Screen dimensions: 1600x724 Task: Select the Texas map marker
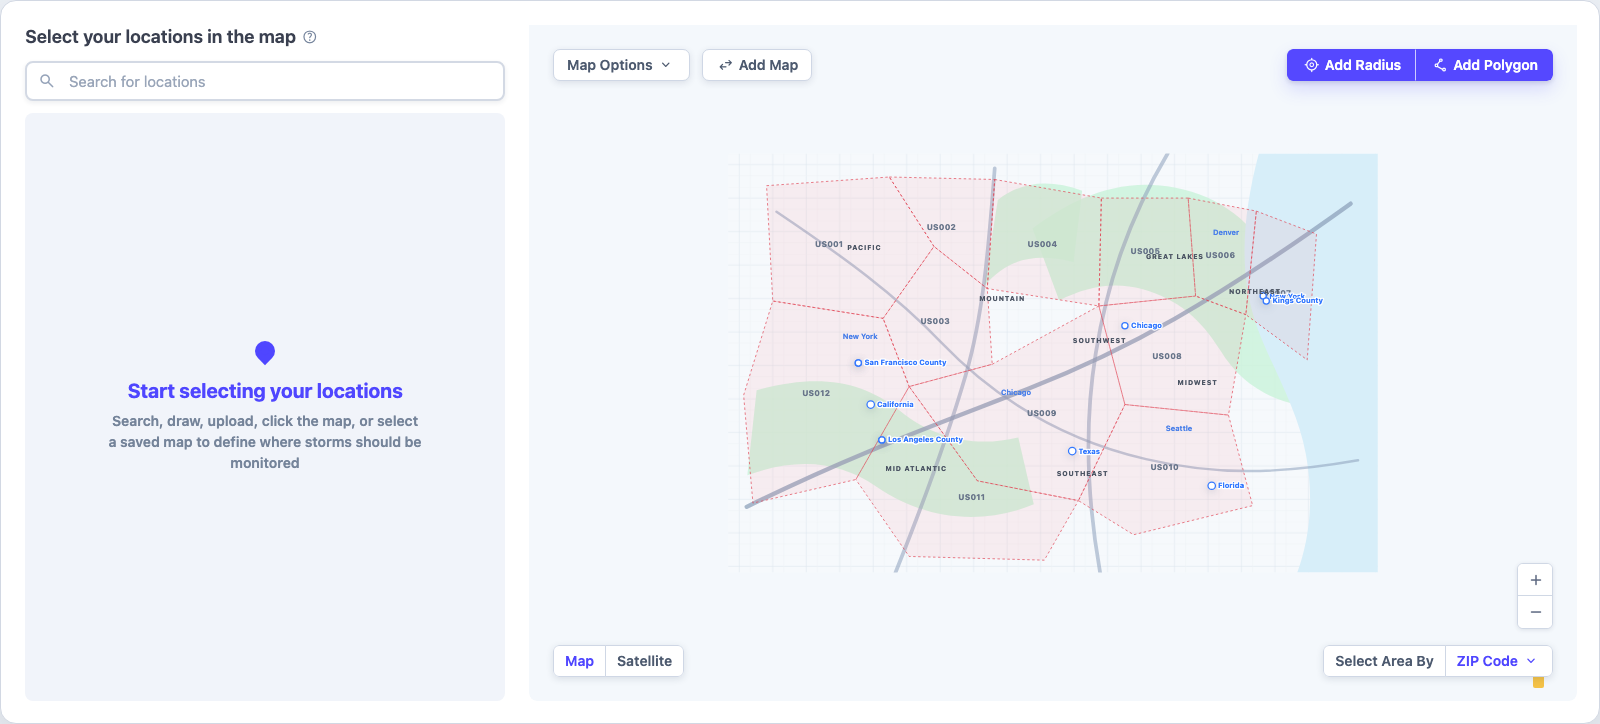pyautogui.click(x=1072, y=451)
